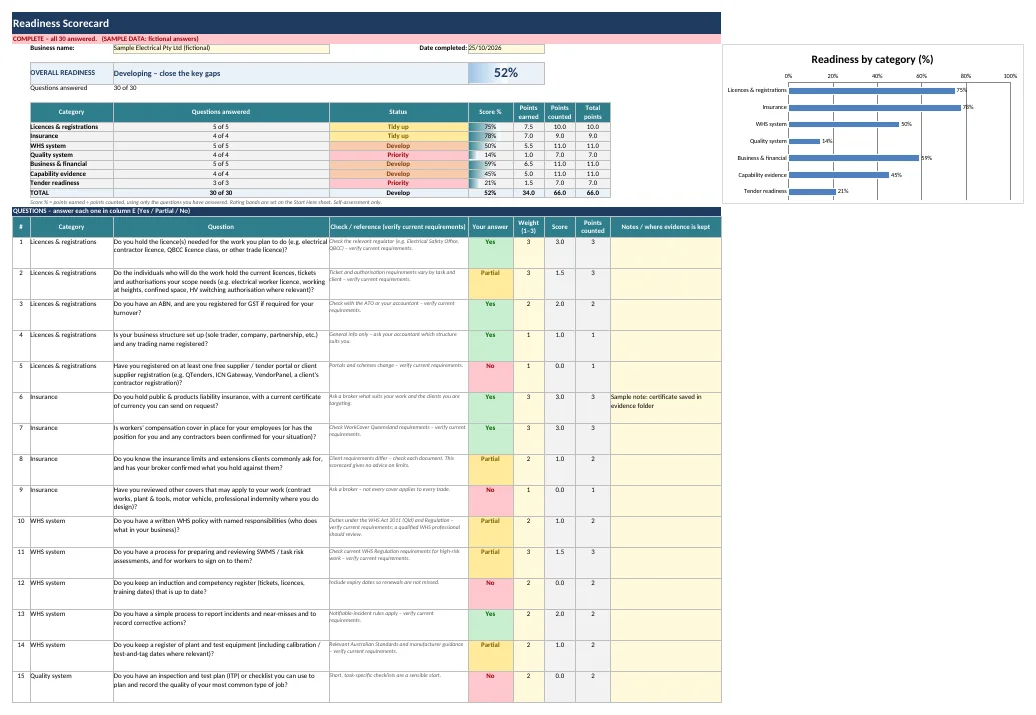Image resolution: width=1036 pixels, height=715 pixels.
Task: Select the 'Yes' answer cell for question 3
Action: point(490,315)
